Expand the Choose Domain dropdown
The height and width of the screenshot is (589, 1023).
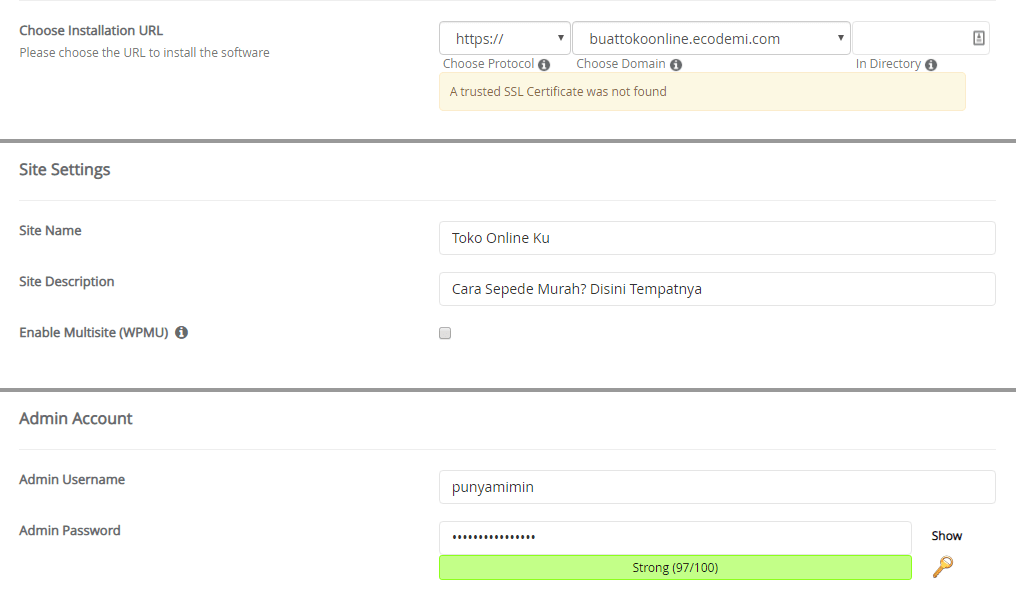click(x=711, y=39)
